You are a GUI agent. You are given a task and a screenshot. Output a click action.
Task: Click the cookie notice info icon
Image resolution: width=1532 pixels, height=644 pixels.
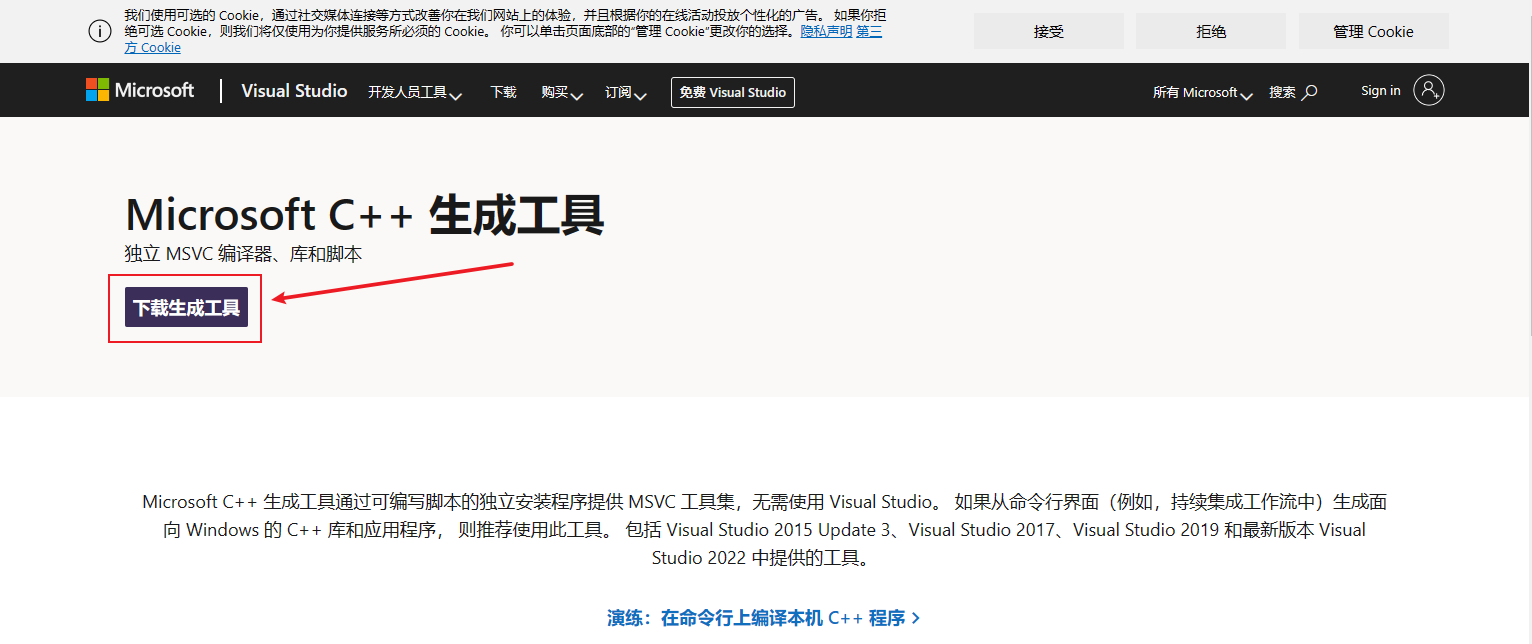[x=100, y=31]
